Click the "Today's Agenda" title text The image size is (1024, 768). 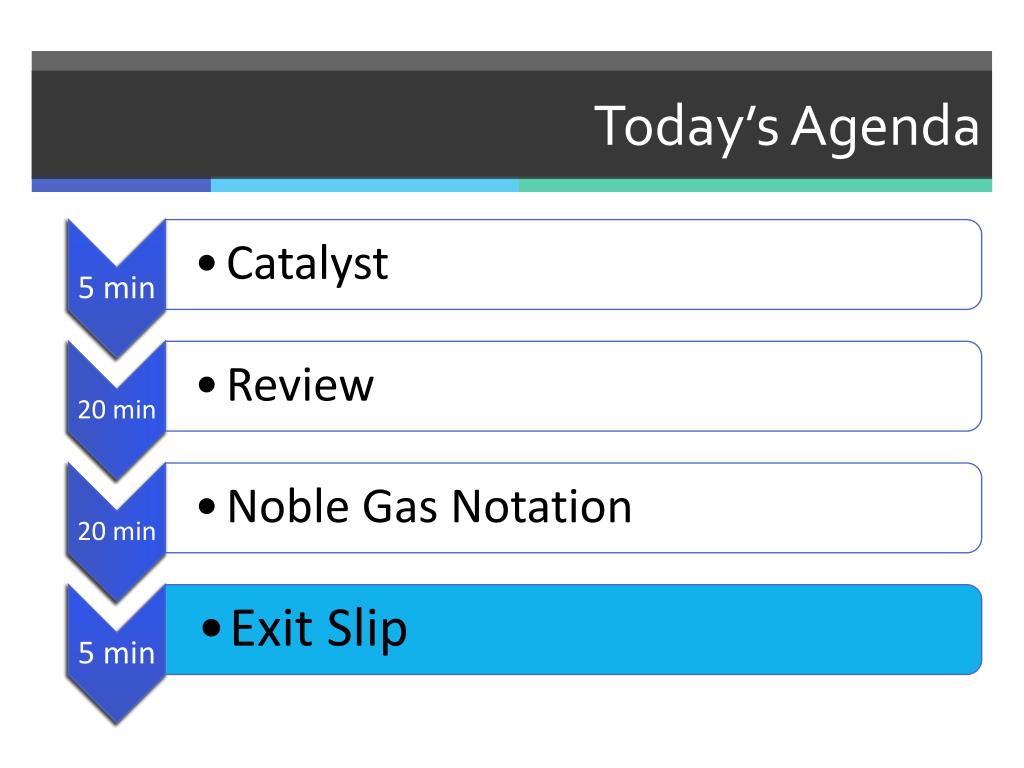[x=786, y=127]
